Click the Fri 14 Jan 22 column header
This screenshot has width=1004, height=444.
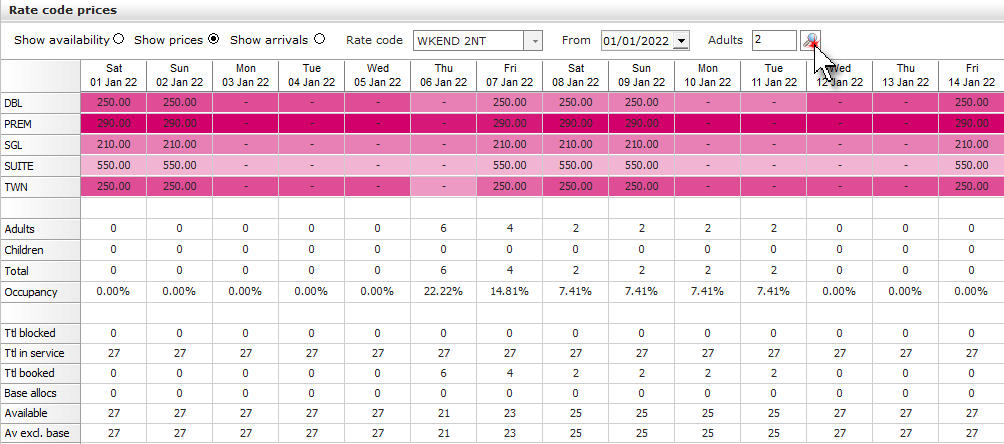coord(971,76)
